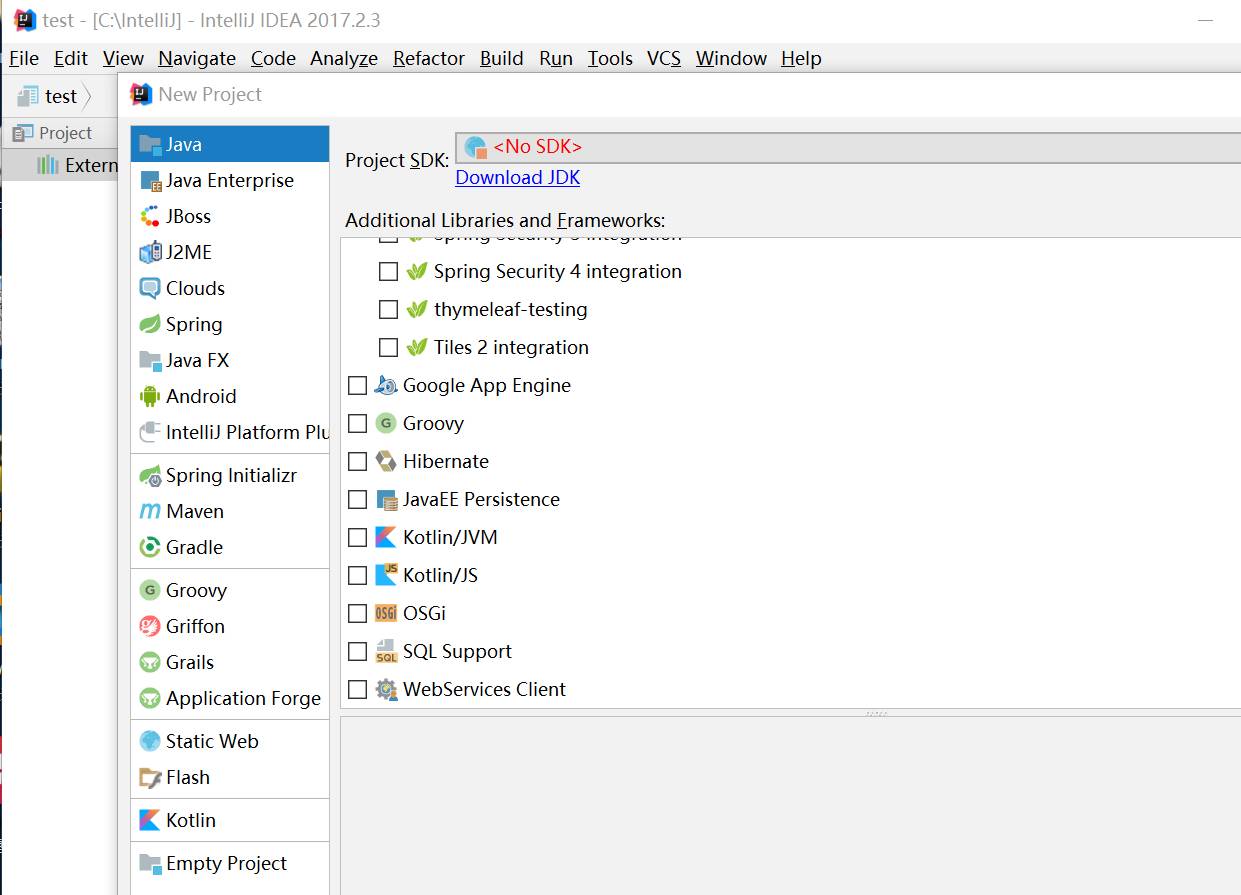The width and height of the screenshot is (1241, 895).
Task: Select Empty Project in the list
Action: [x=226, y=863]
